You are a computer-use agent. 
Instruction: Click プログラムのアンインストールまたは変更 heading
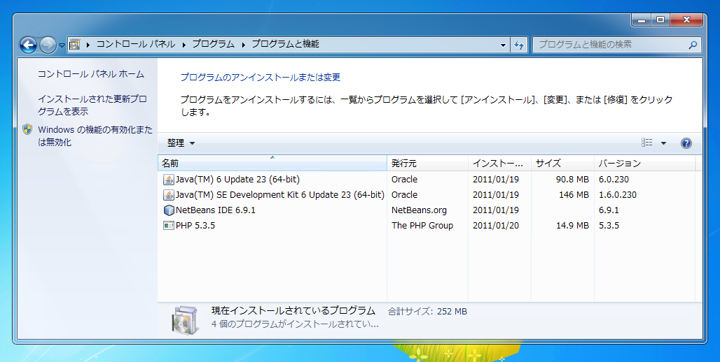click(x=260, y=77)
